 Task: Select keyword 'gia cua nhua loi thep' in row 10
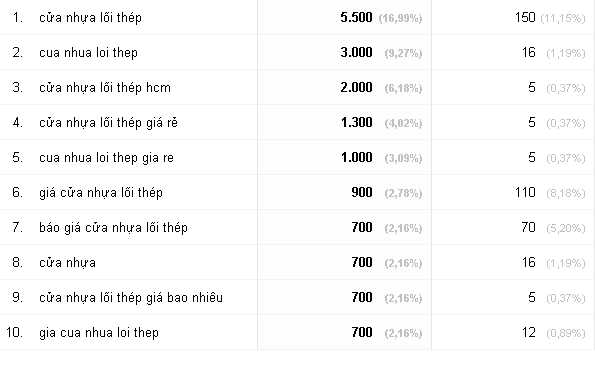tap(99, 333)
